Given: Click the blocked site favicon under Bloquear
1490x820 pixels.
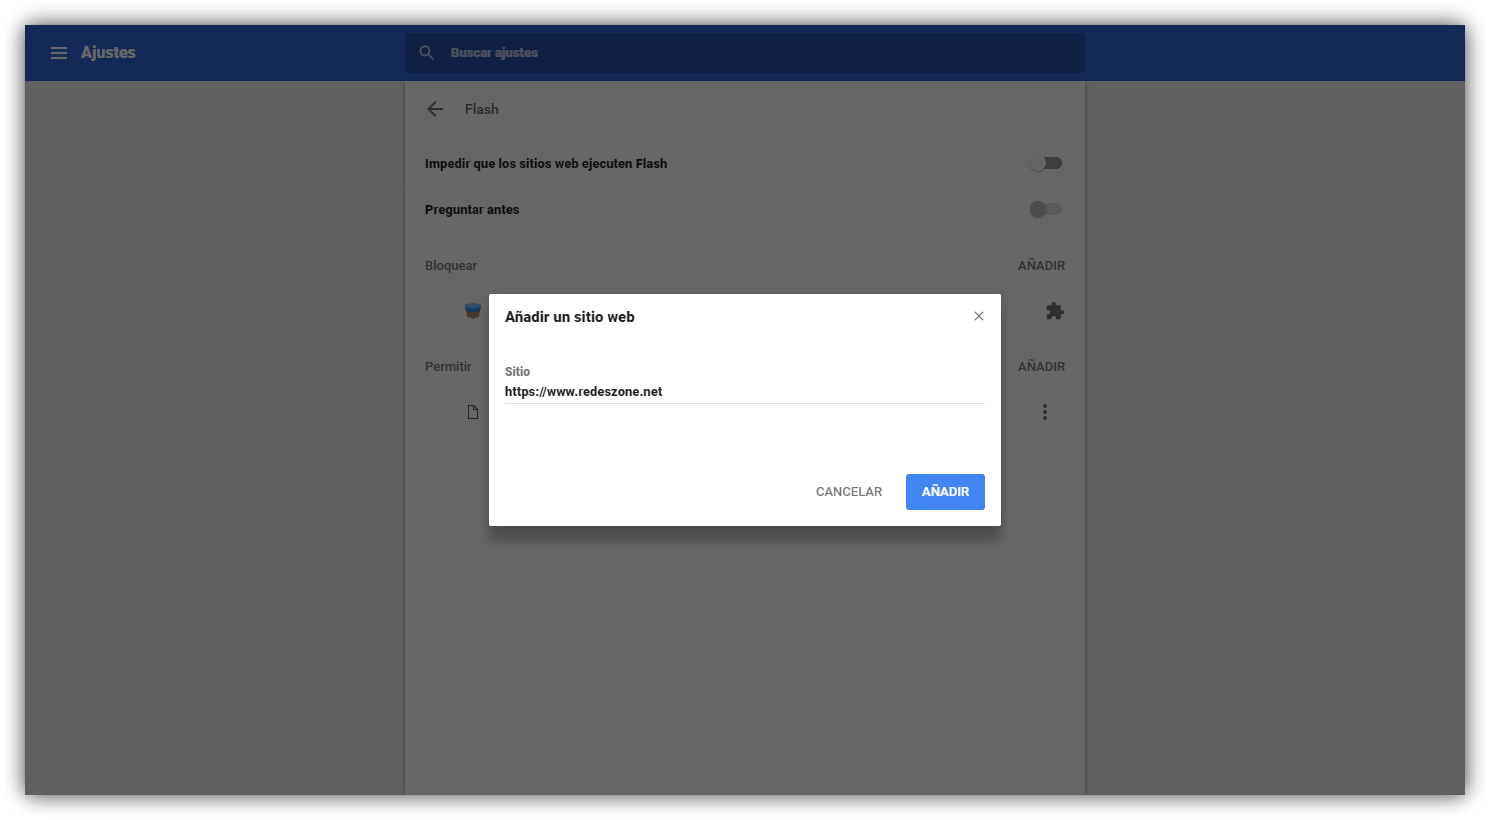Looking at the screenshot, I should [x=473, y=311].
